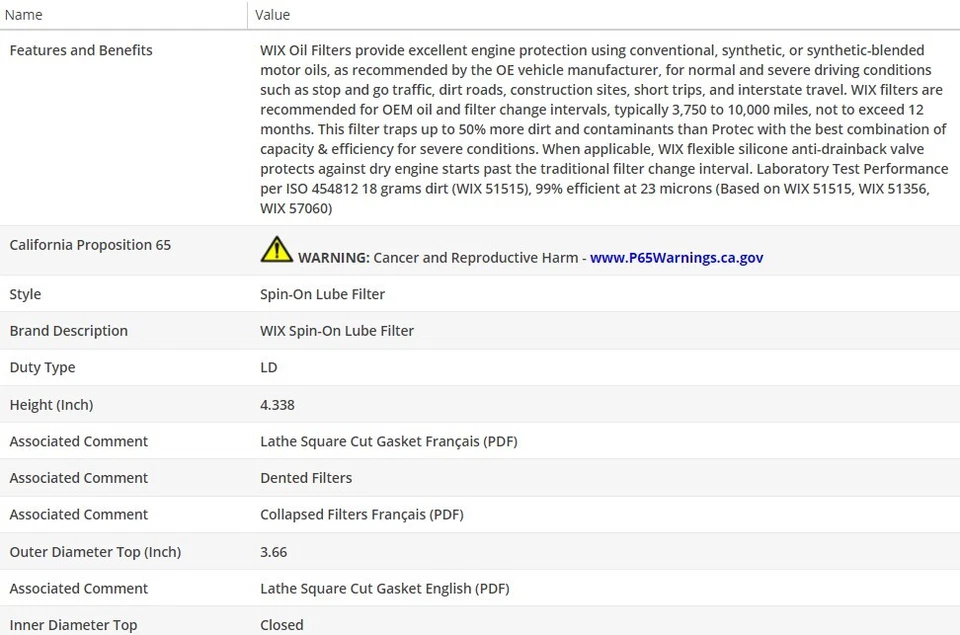Click the WARNING bold text
Screen dimensions: 960x635
(x=333, y=257)
